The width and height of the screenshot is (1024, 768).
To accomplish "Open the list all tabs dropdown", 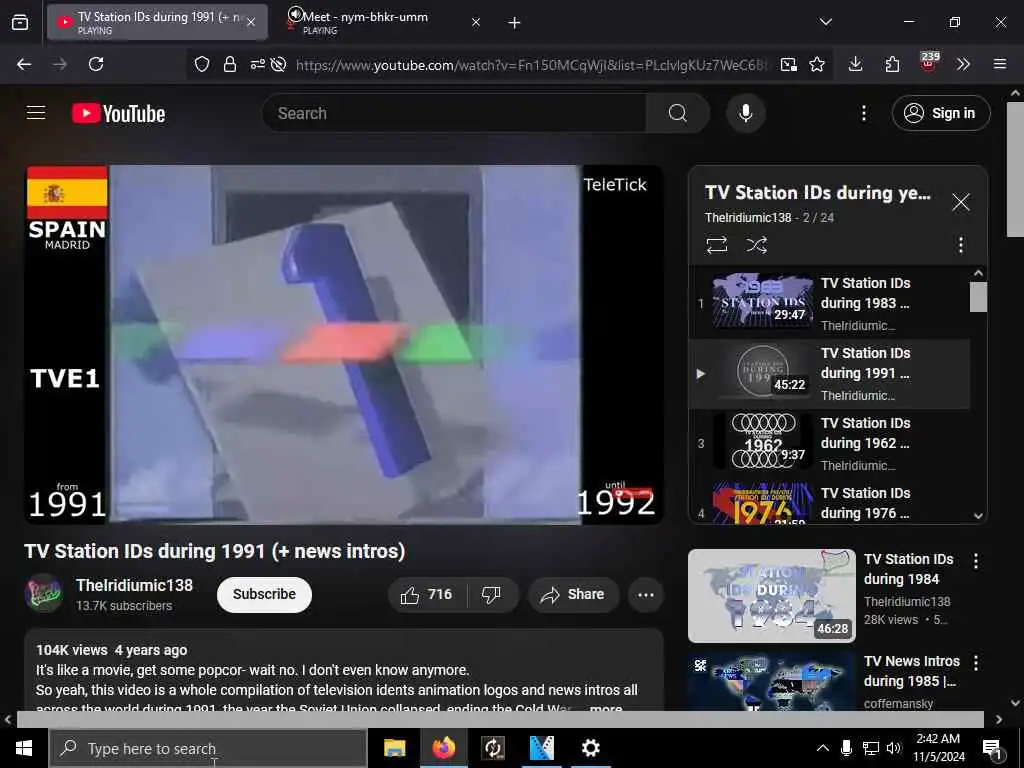I will (x=826, y=22).
